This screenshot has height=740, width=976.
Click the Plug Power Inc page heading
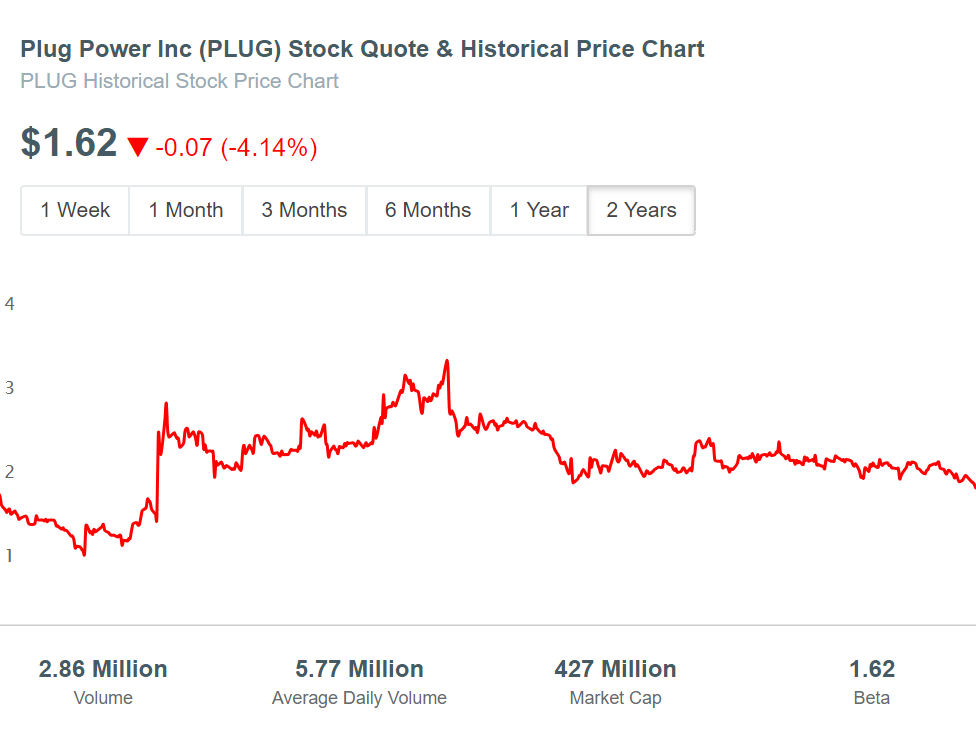click(x=362, y=48)
